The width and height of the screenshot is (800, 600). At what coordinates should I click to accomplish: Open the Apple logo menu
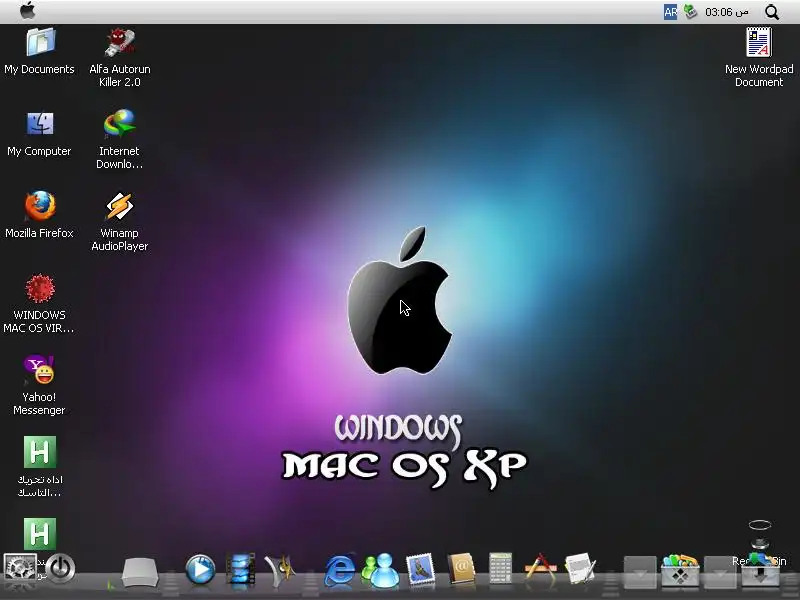point(28,11)
